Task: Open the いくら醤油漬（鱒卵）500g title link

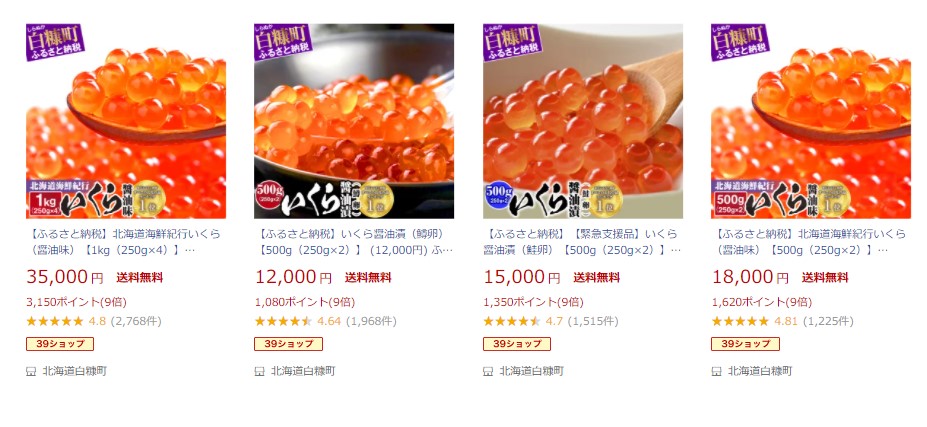Action: pos(354,242)
